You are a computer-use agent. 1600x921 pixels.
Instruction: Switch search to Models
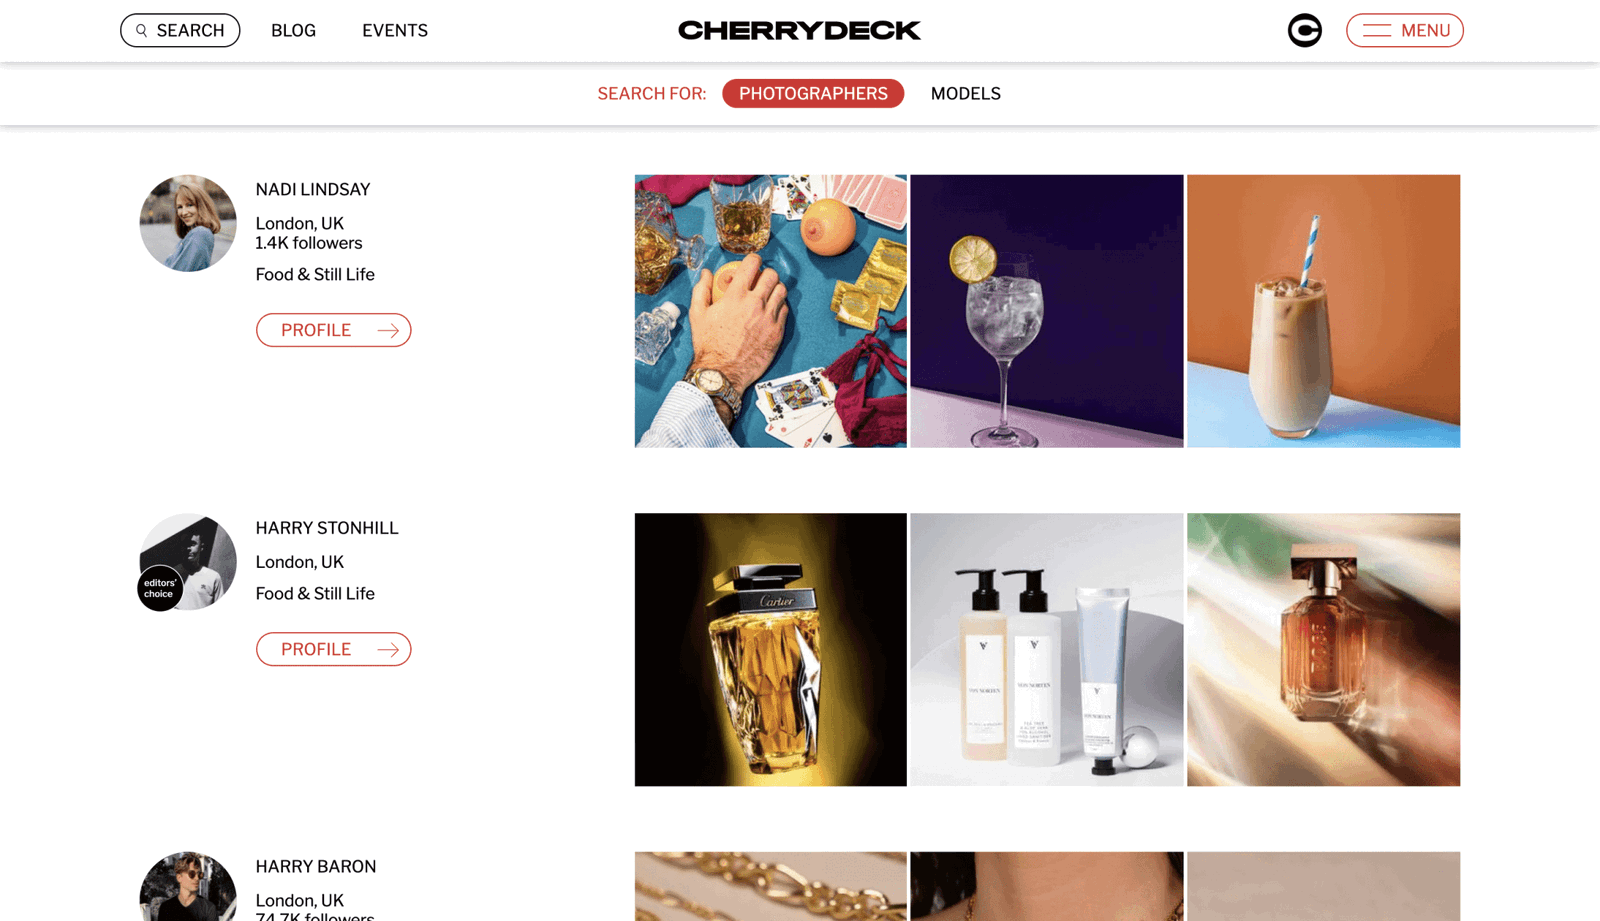tap(965, 93)
